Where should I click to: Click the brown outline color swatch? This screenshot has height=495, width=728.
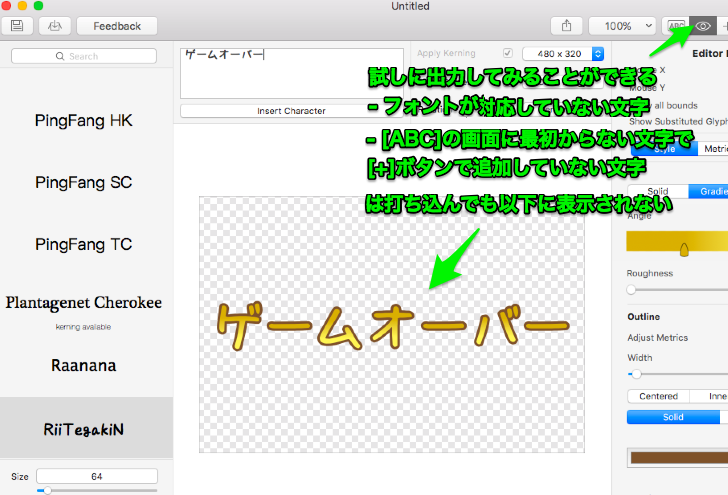click(679, 458)
